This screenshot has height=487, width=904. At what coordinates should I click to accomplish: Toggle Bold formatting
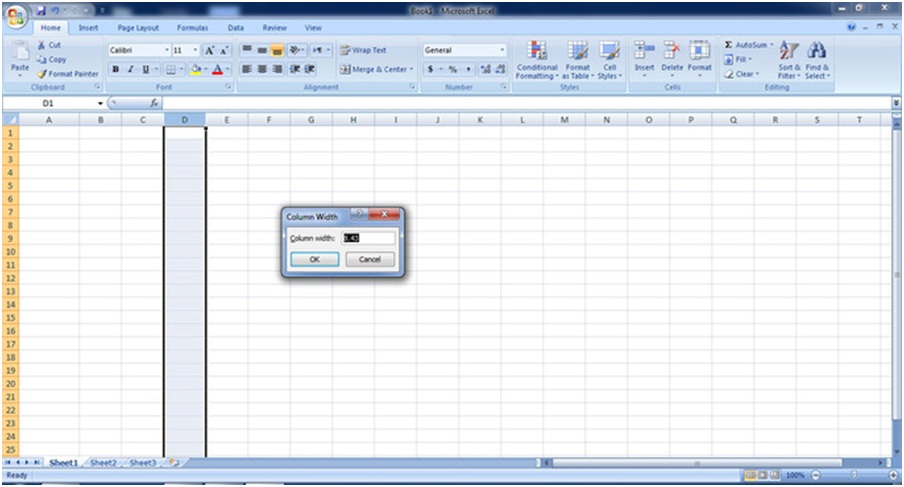pyautogui.click(x=116, y=69)
